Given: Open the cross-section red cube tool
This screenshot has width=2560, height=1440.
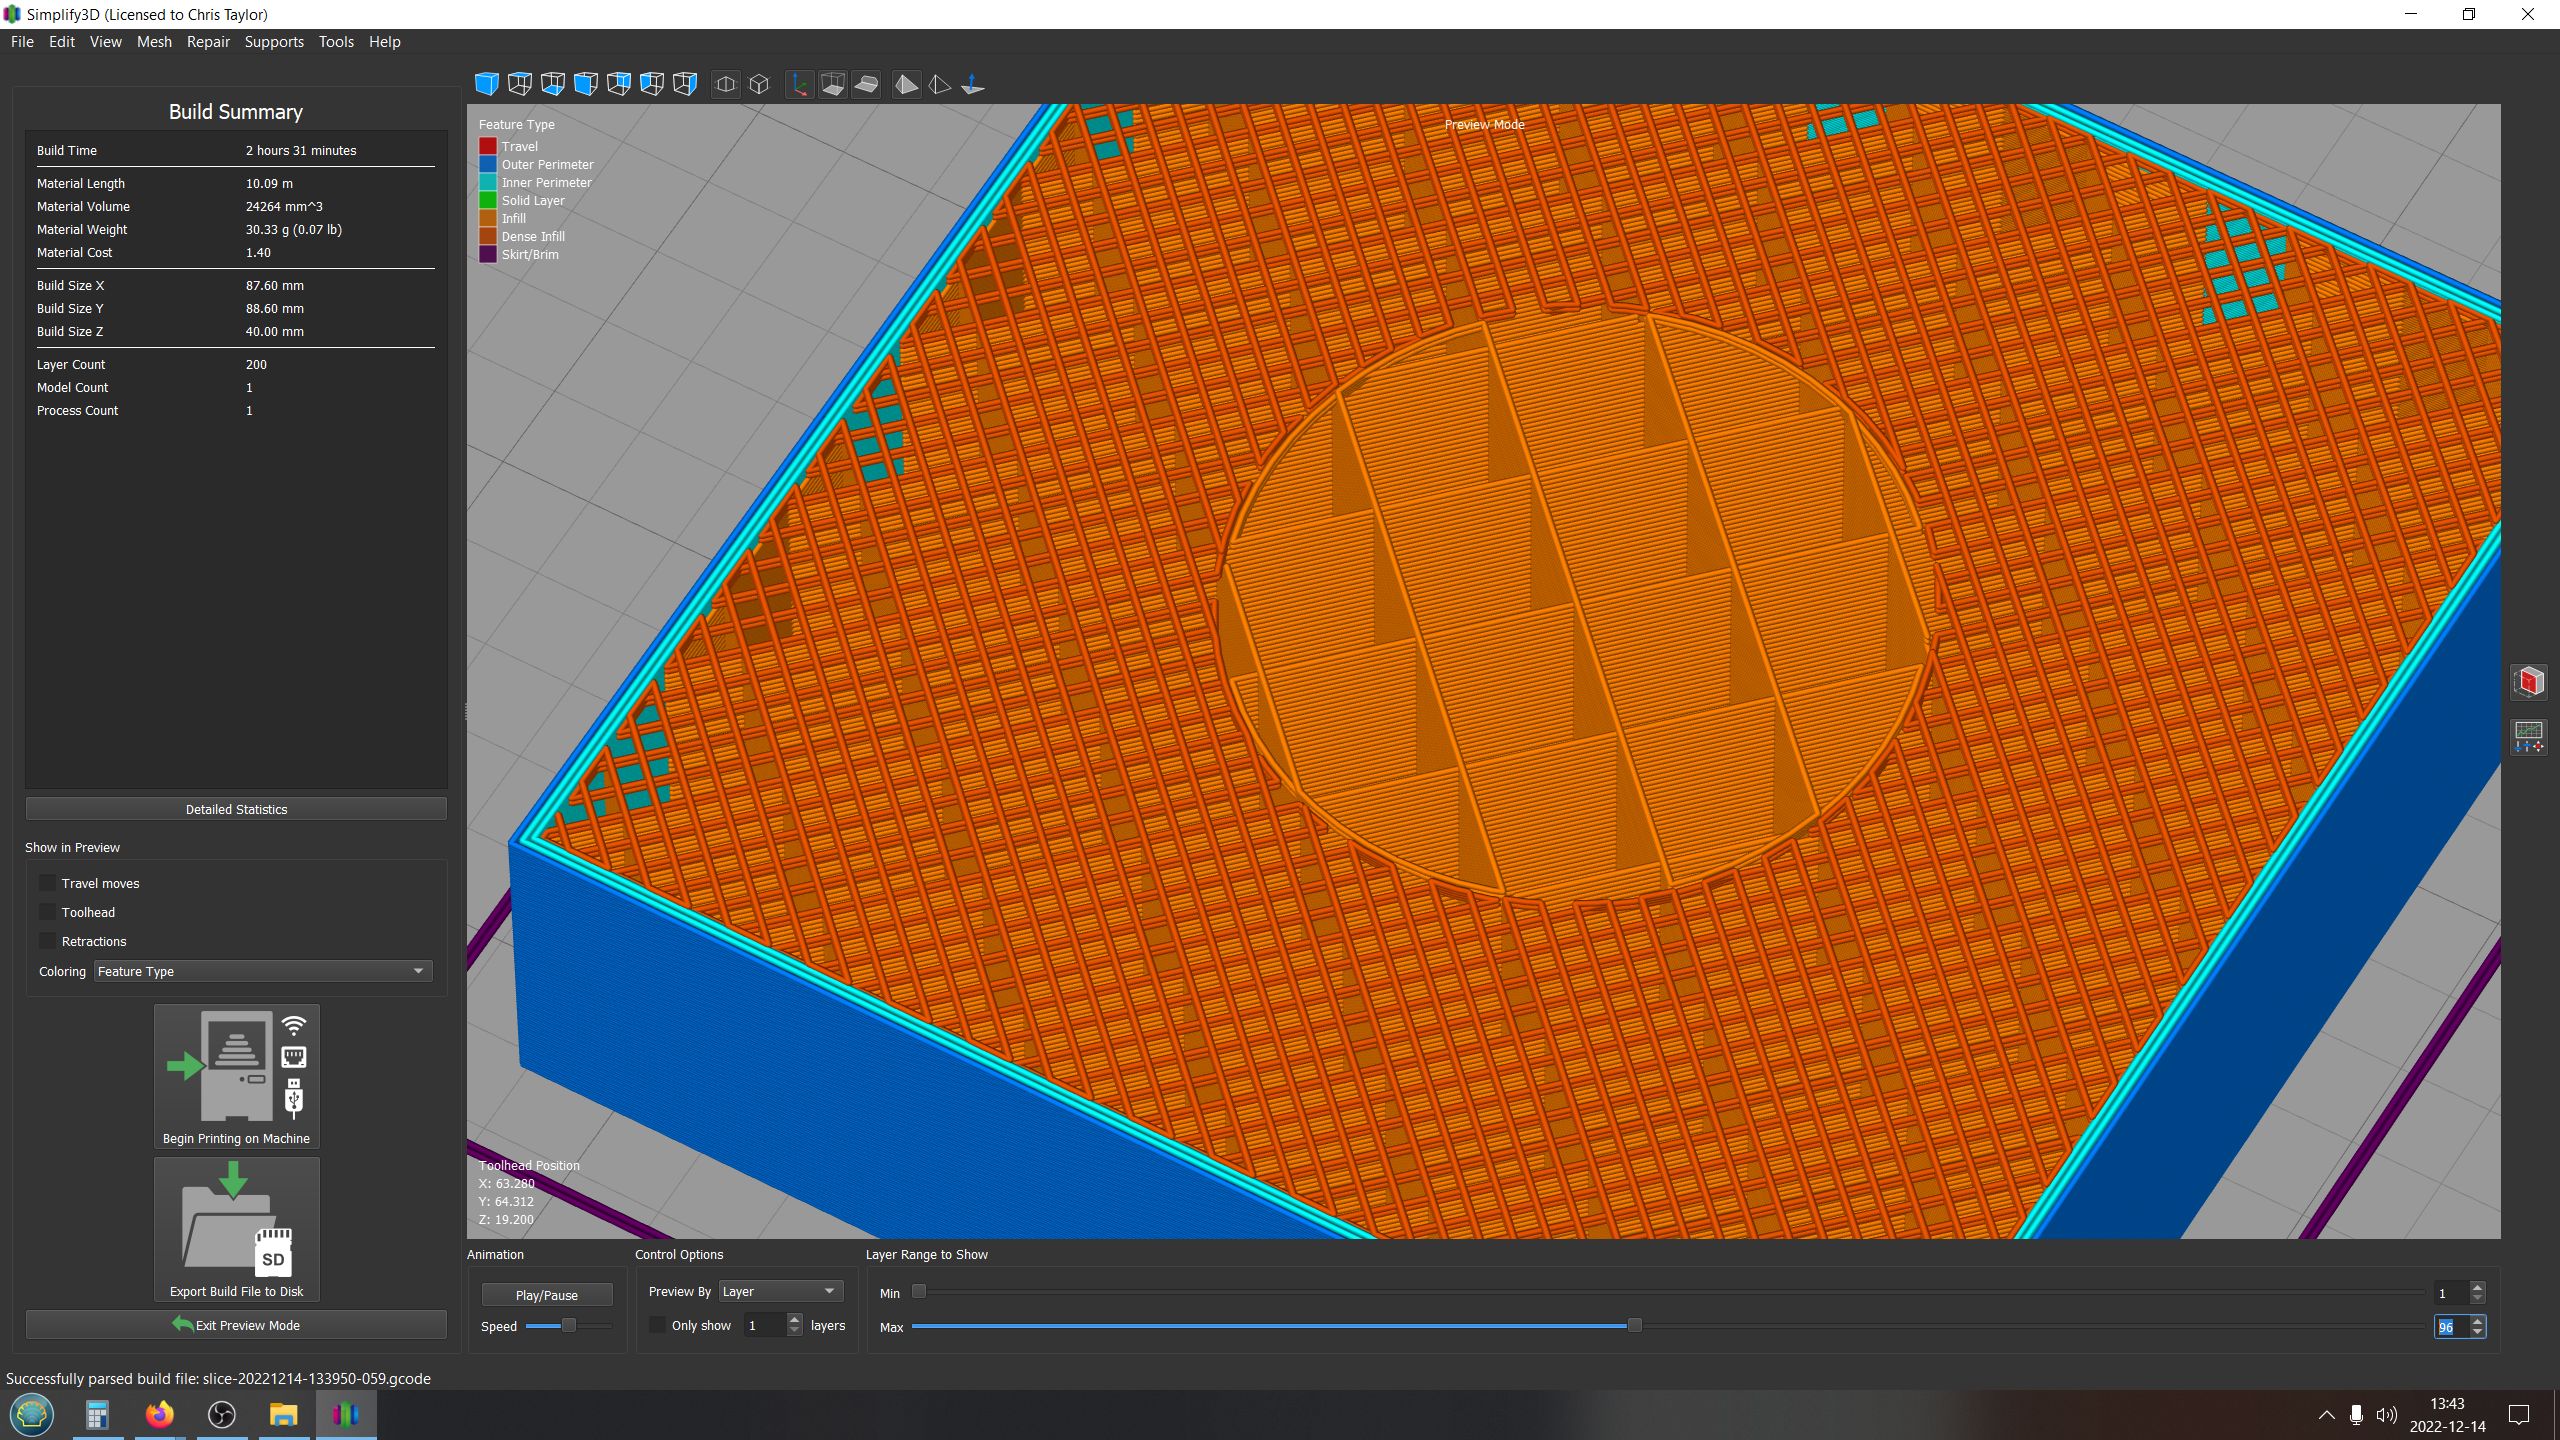Looking at the screenshot, I should pos(2529,682).
